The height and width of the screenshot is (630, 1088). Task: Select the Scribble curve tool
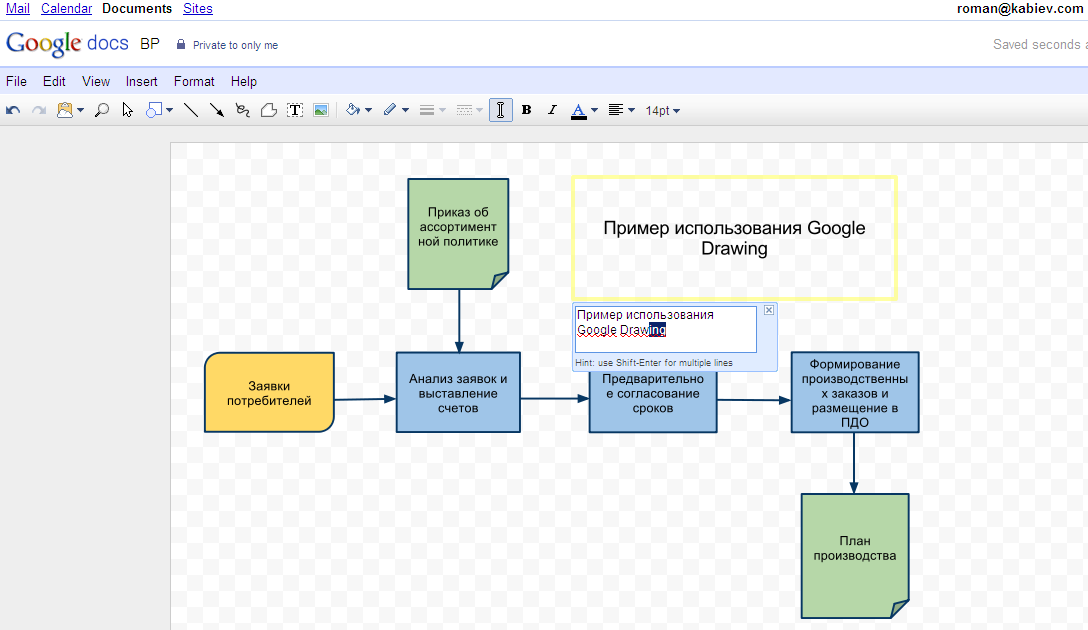click(x=242, y=110)
